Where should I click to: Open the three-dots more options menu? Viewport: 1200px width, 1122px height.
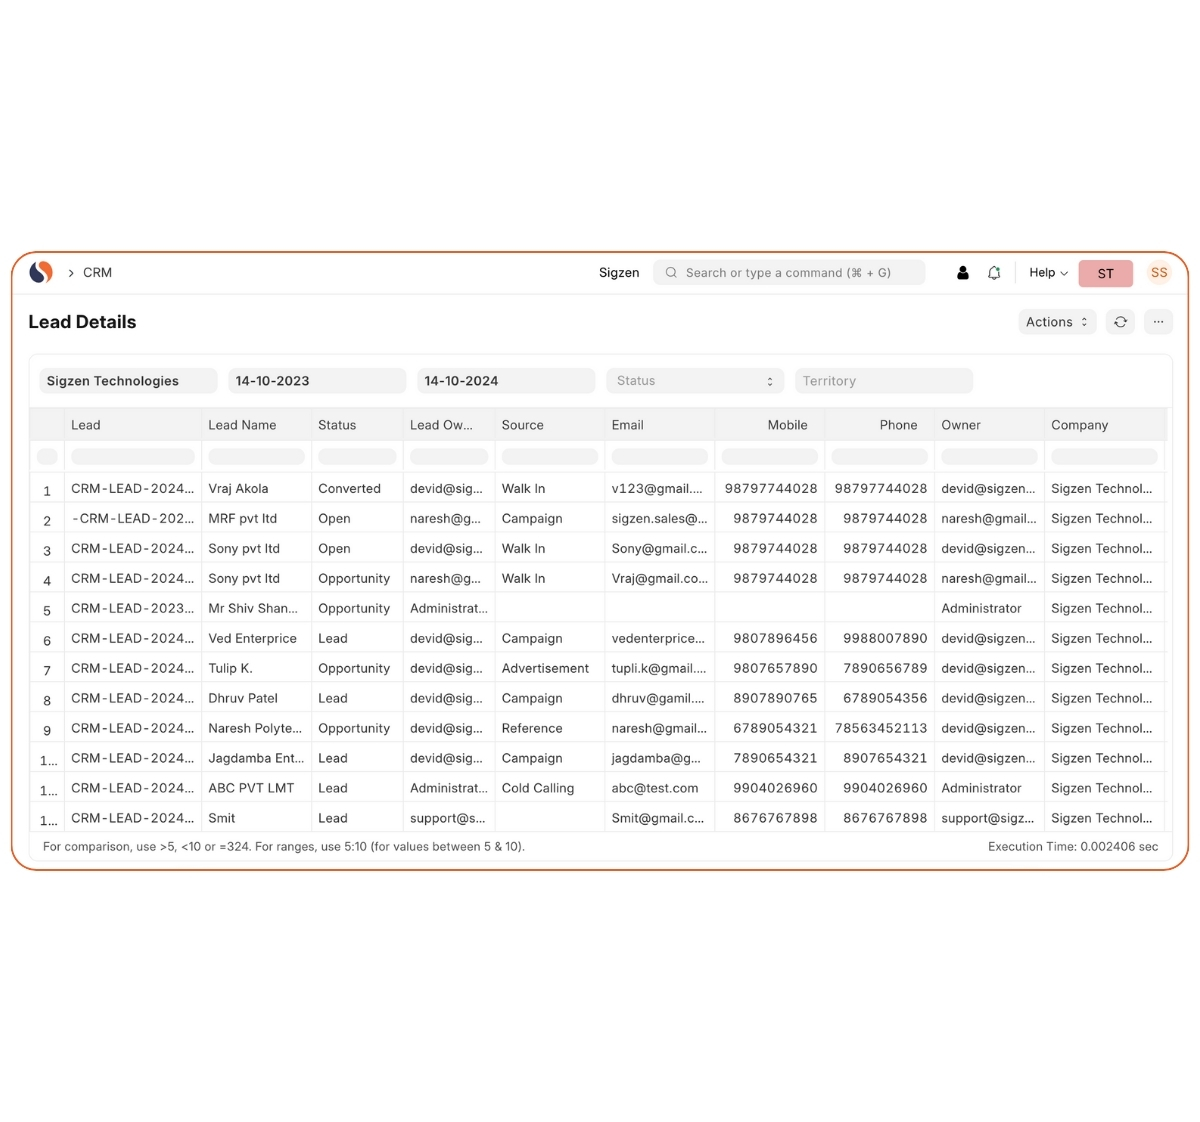(x=1158, y=322)
